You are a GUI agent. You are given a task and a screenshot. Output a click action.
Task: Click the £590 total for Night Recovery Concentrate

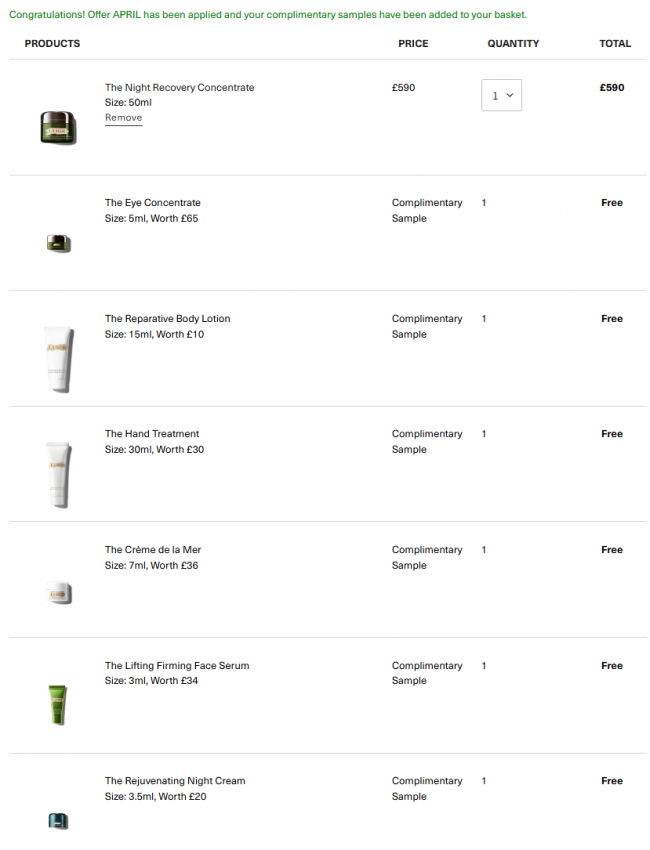[612, 87]
